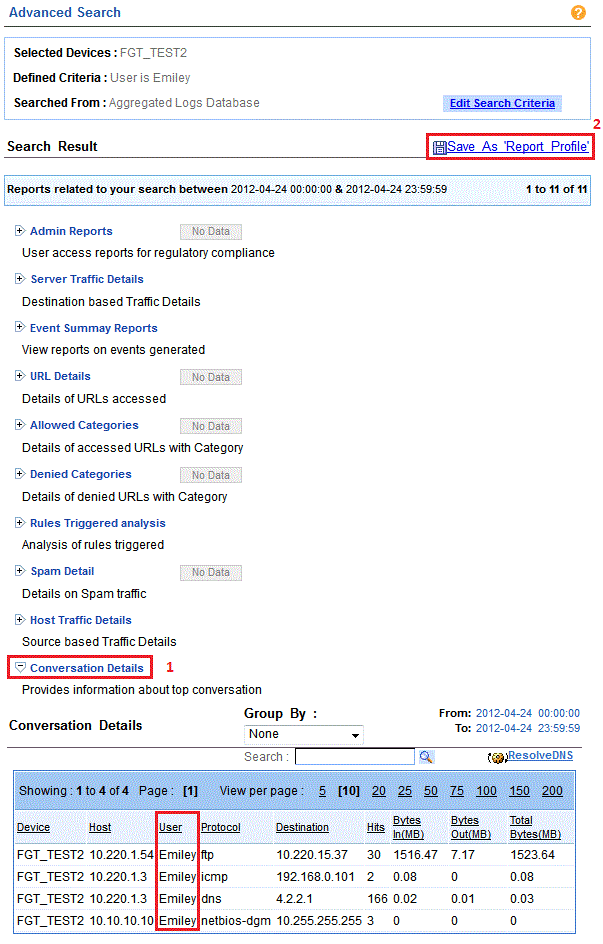The height and width of the screenshot is (944, 603).
Task: Set view per page to 200
Action: pyautogui.click(x=552, y=791)
